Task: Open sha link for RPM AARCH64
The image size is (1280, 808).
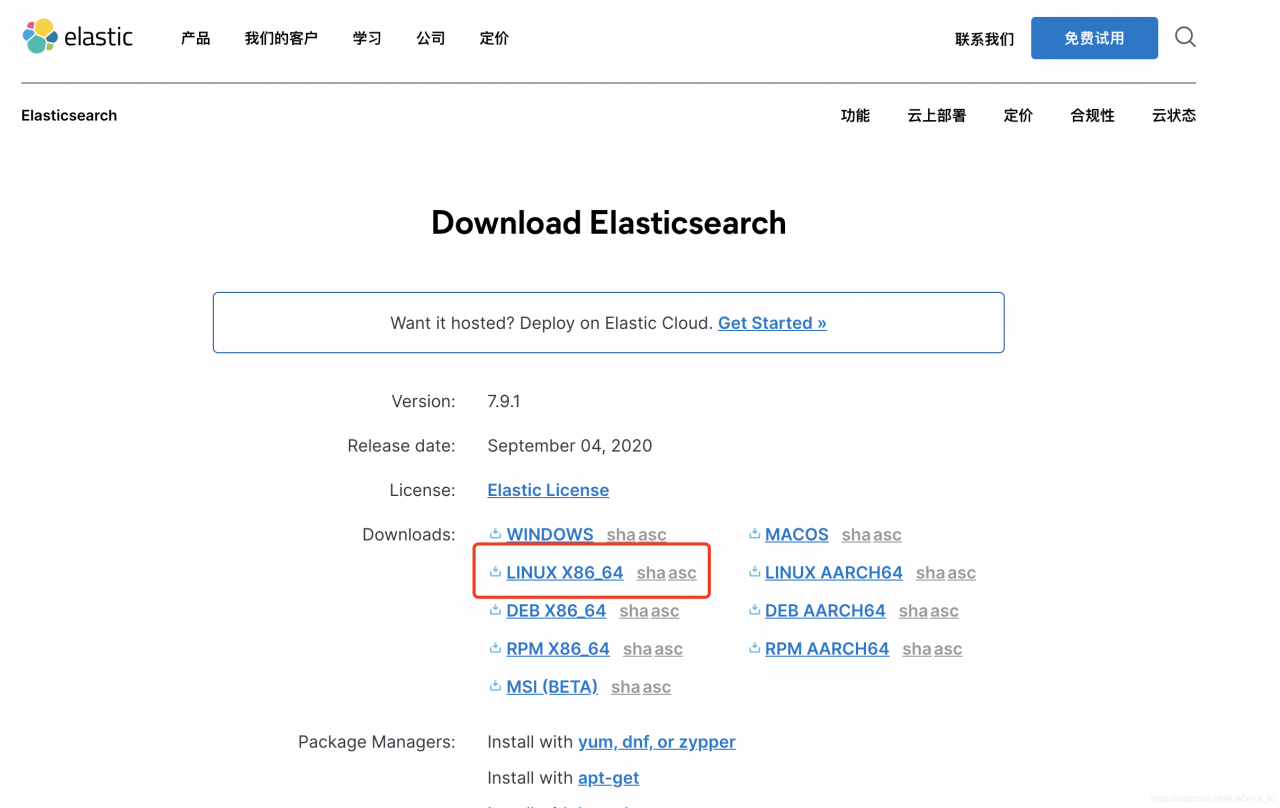Action: click(916, 649)
